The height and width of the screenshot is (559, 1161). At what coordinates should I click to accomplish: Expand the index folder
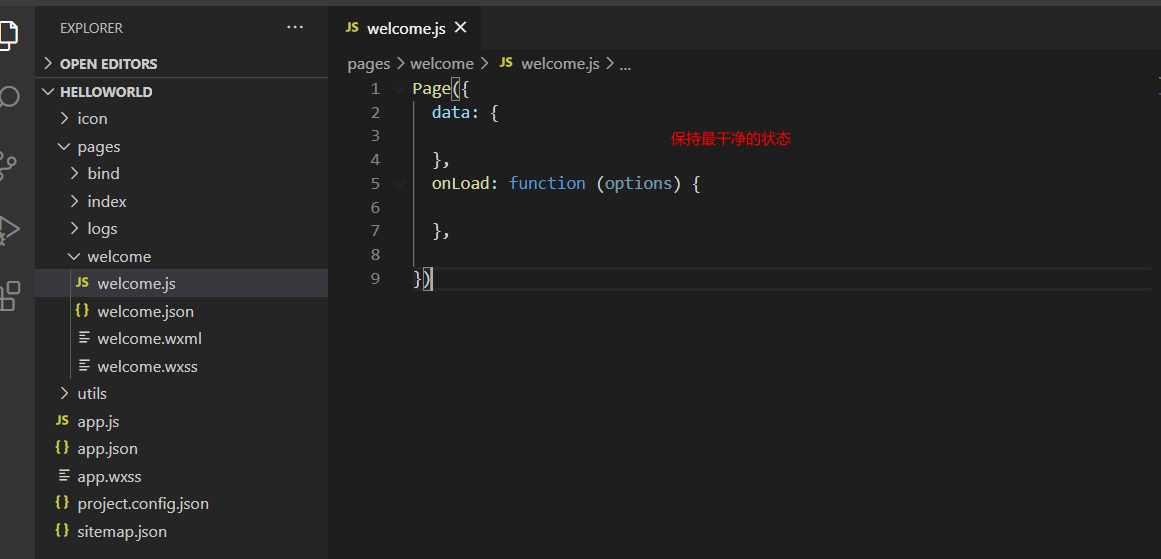coord(181,201)
